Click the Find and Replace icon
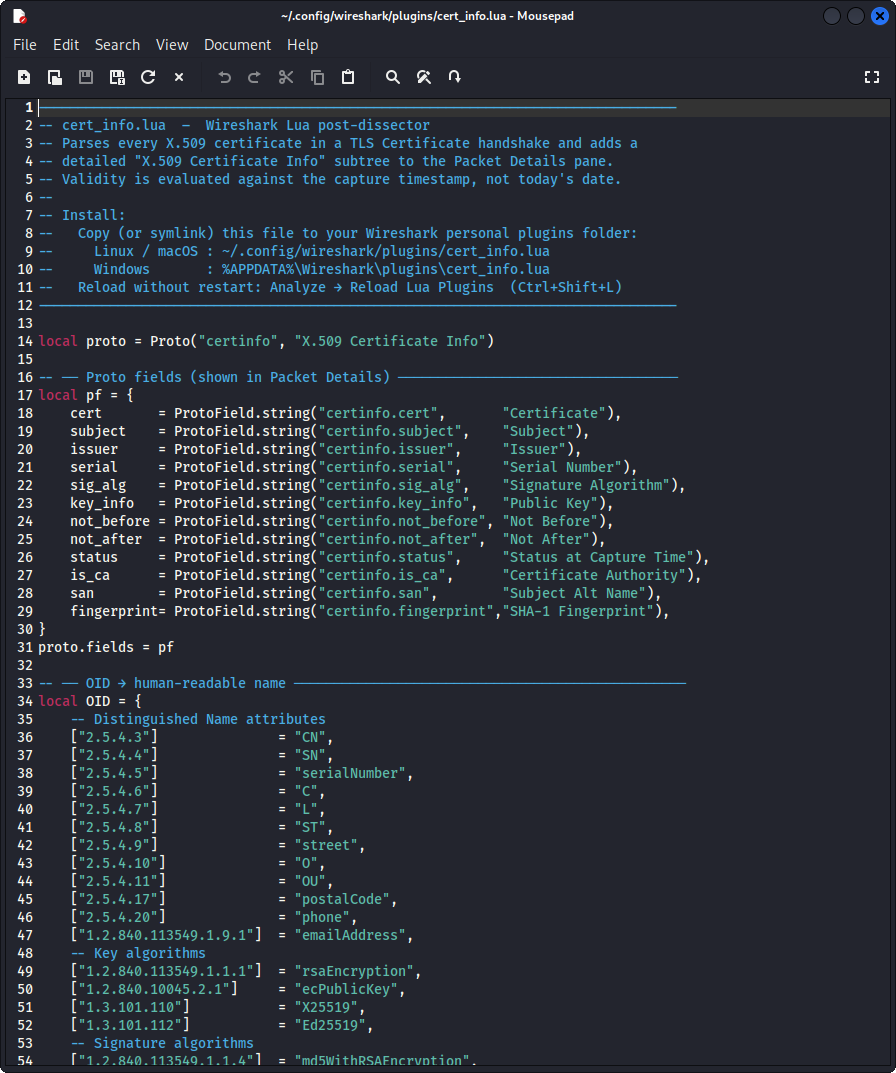The height and width of the screenshot is (1073, 896). click(x=424, y=77)
